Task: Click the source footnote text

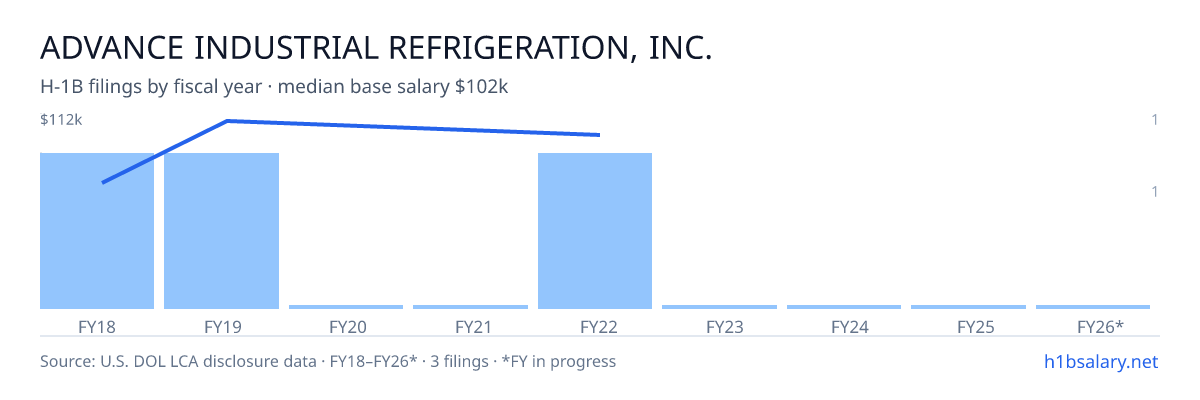Action: pyautogui.click(x=328, y=361)
